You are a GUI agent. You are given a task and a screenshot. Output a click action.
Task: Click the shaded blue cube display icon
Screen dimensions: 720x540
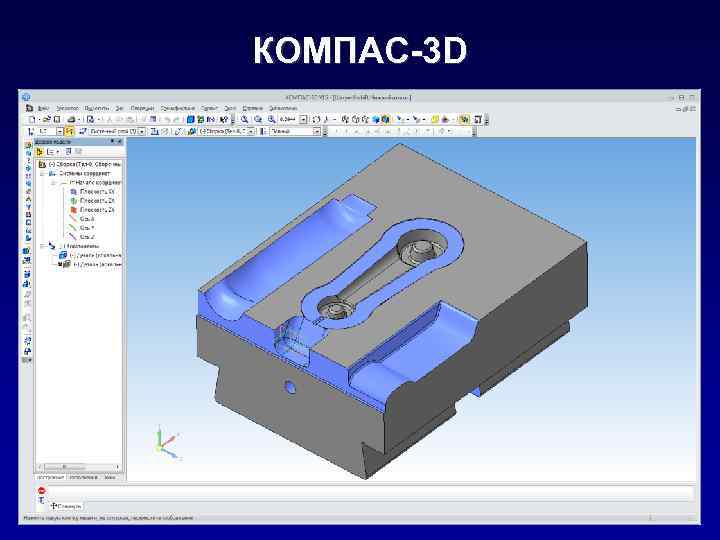(377, 119)
